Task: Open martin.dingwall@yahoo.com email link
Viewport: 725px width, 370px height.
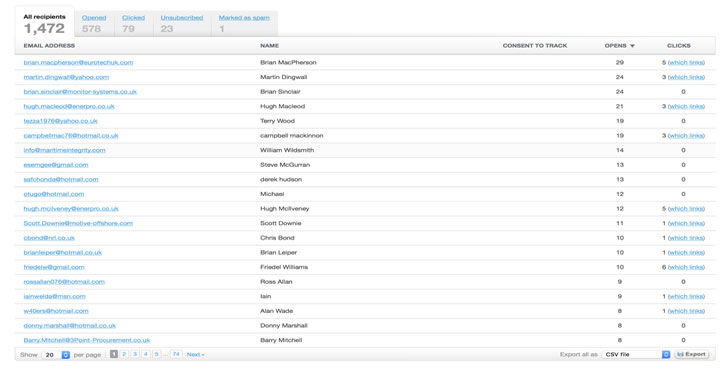Action: [66, 77]
